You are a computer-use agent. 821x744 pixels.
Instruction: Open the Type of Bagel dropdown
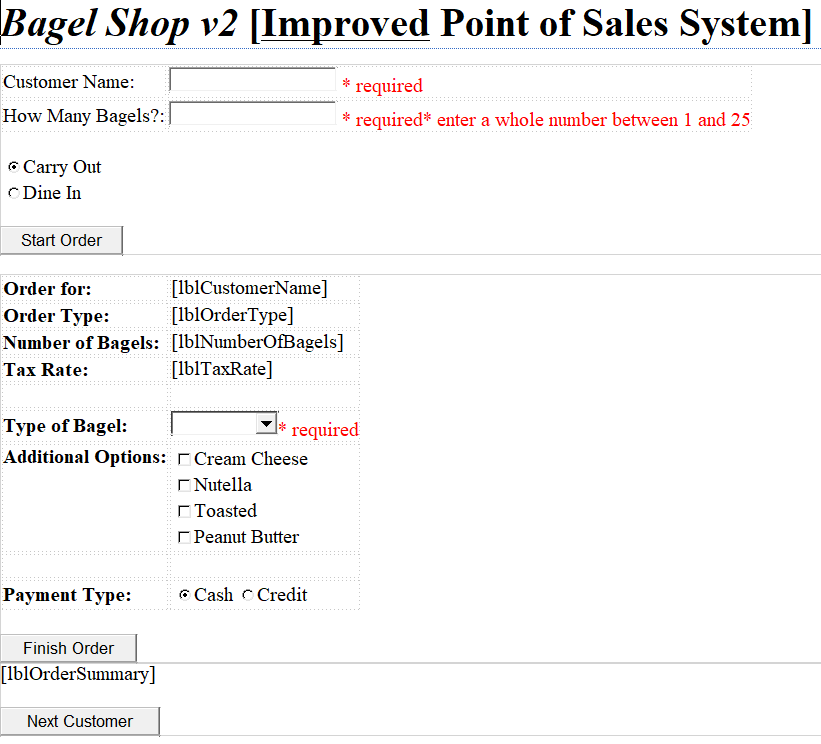pyautogui.click(x=222, y=423)
